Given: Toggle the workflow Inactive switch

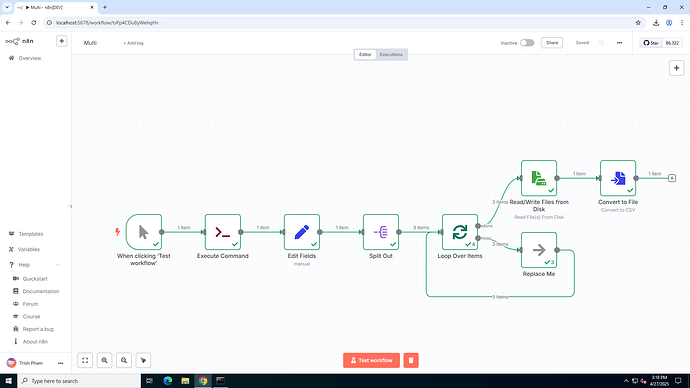Looking at the screenshot, I should point(527,43).
